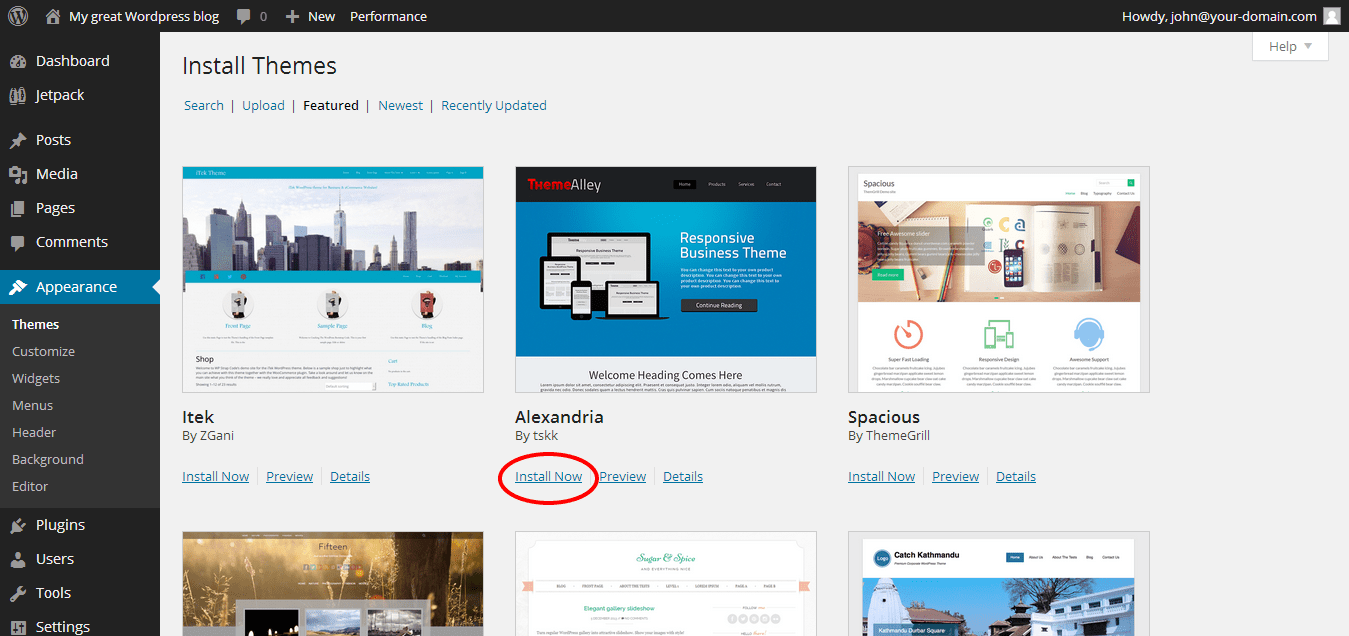Open the Editor submenu item
Screen dimensions: 1349x636
[x=30, y=486]
